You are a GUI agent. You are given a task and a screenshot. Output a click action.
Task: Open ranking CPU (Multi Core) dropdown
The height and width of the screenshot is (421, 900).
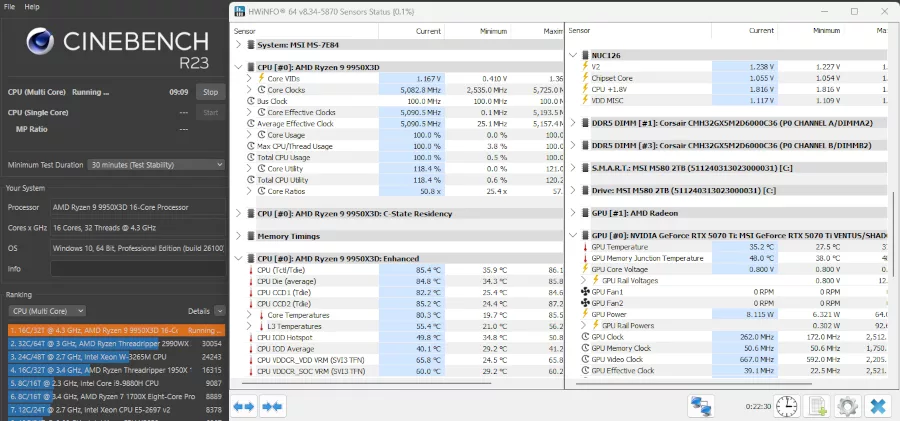(47, 311)
